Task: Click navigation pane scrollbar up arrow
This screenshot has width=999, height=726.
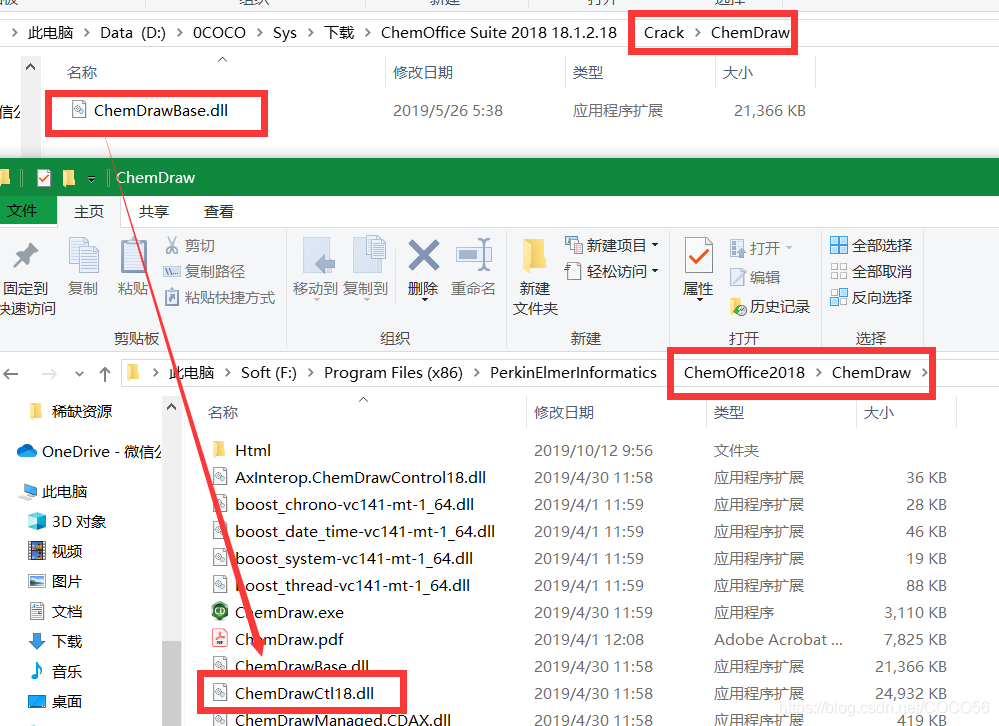Action: (x=171, y=406)
